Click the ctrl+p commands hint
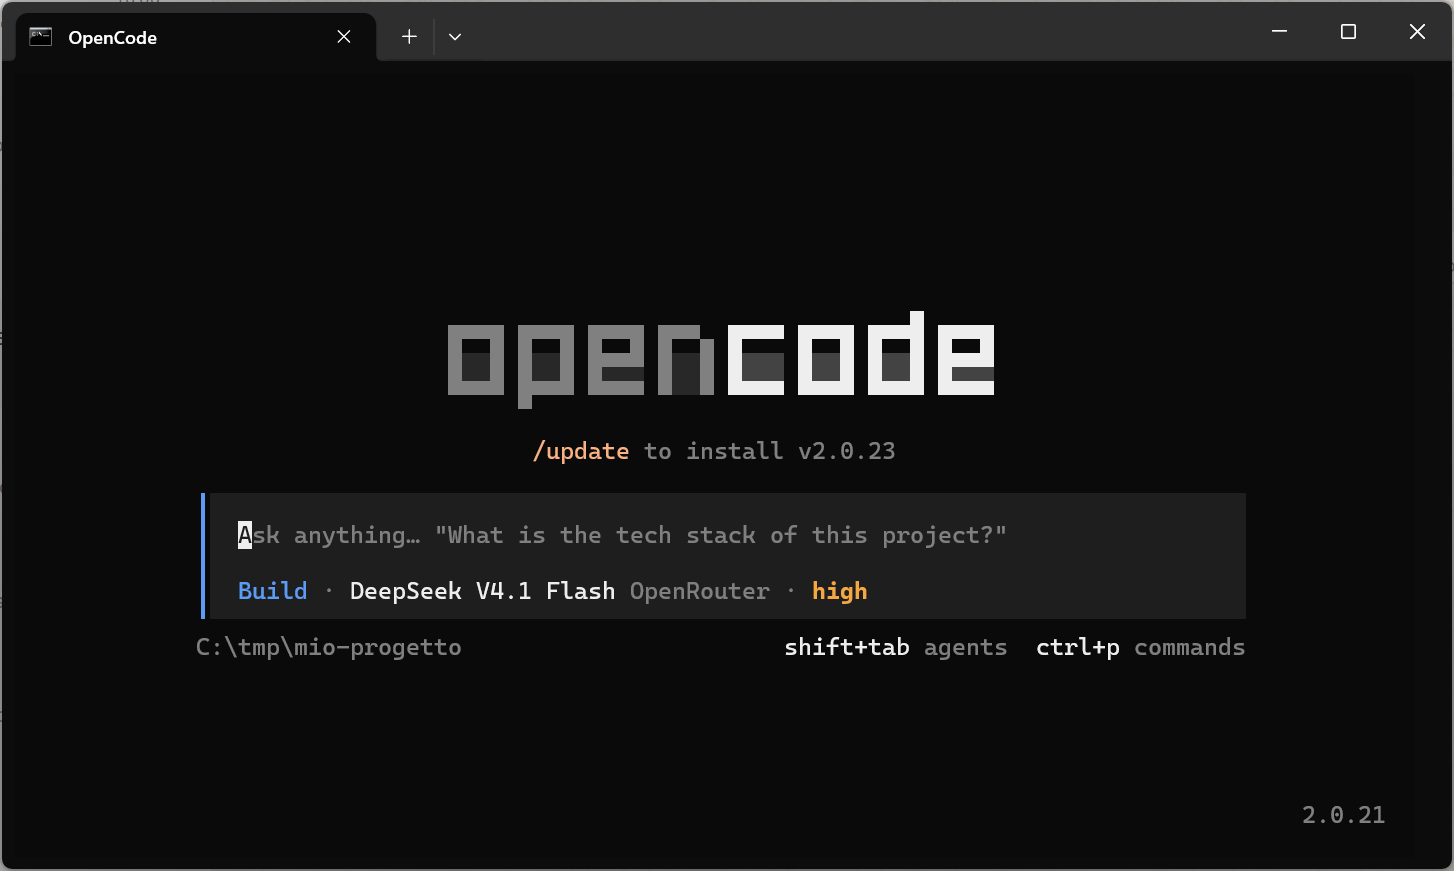This screenshot has height=871, width=1454. pos(1141,648)
